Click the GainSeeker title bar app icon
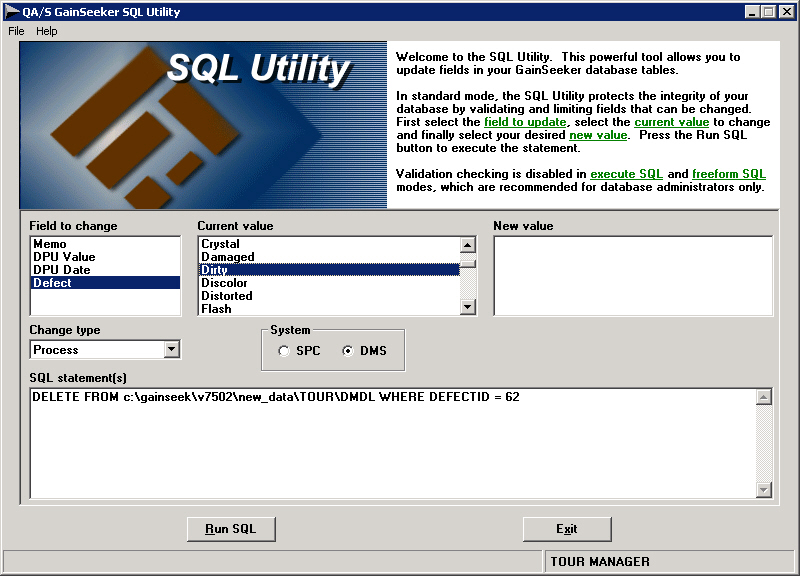Image resolution: width=800 pixels, height=576 pixels. click(x=12, y=11)
